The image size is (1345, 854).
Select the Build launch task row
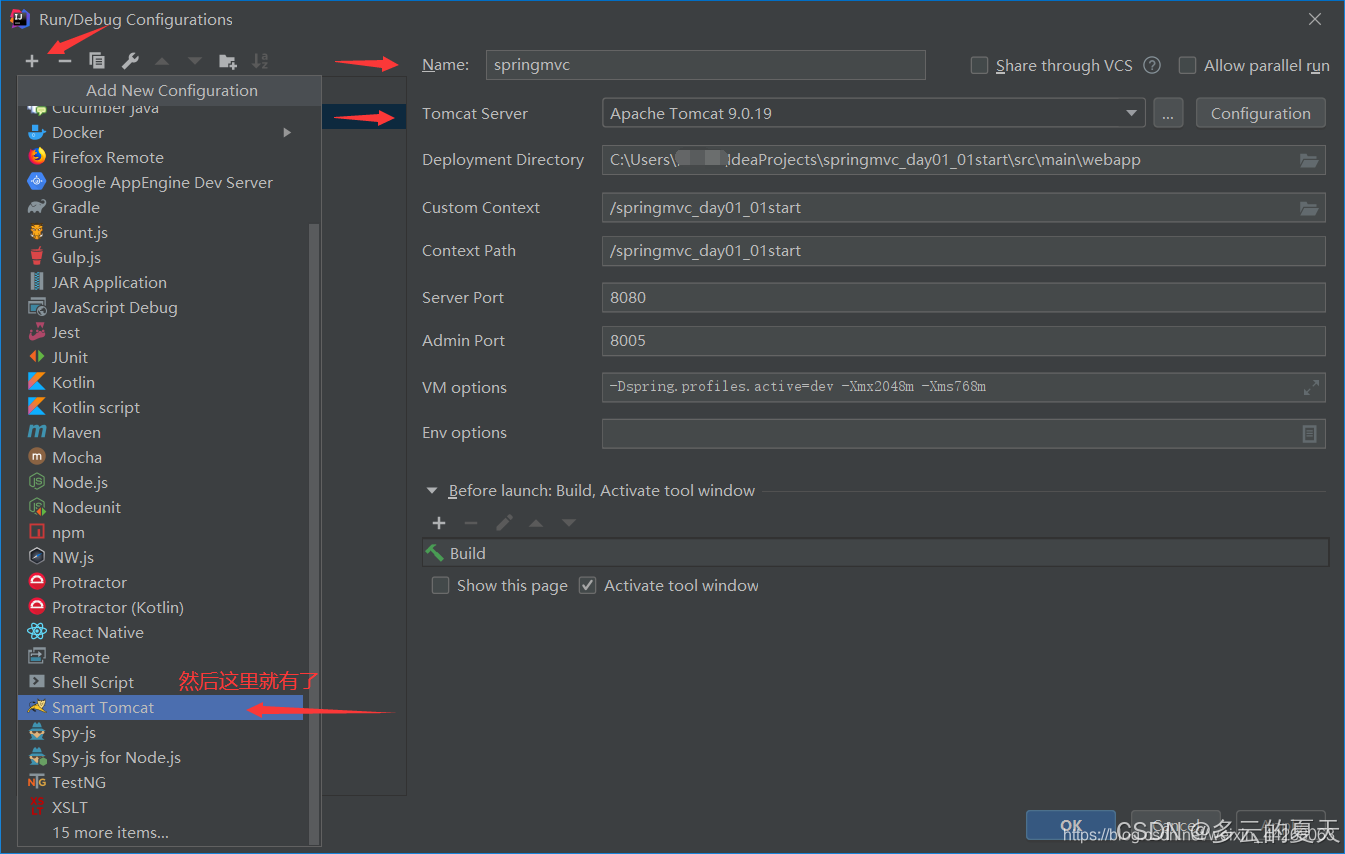pos(875,553)
